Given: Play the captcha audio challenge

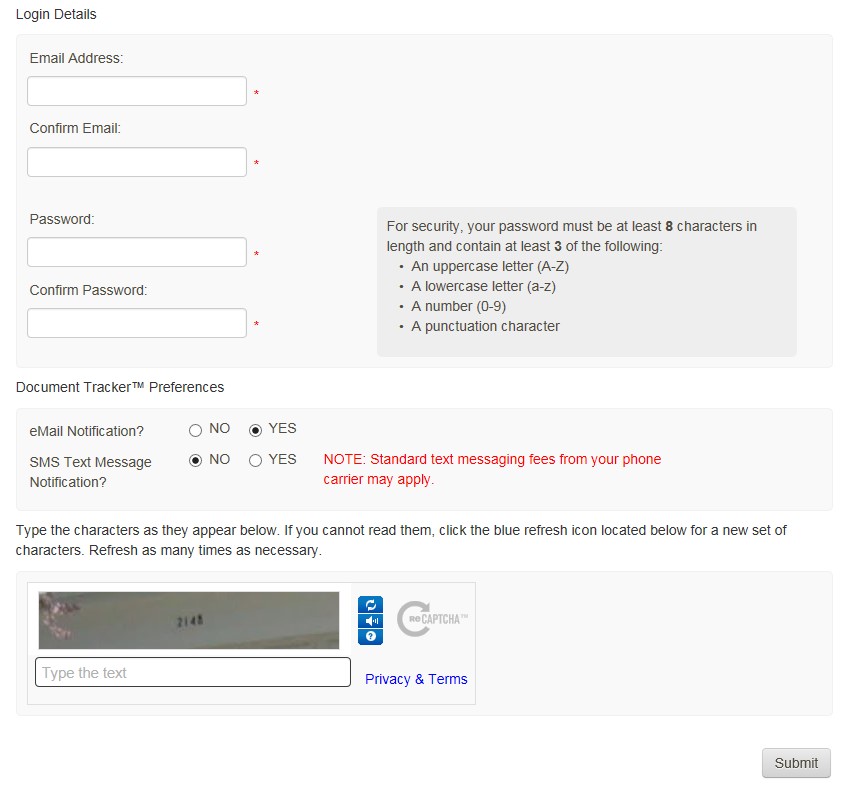Looking at the screenshot, I should click(370, 621).
